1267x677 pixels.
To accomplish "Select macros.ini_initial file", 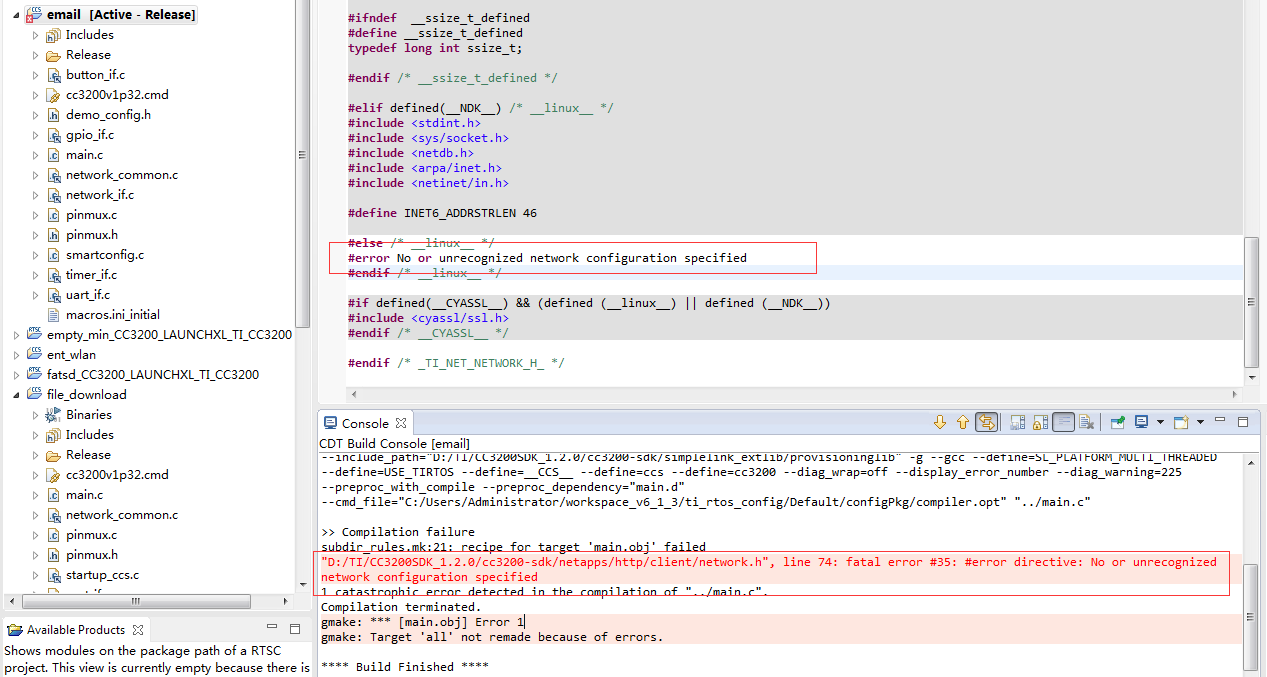I will [x=113, y=315].
